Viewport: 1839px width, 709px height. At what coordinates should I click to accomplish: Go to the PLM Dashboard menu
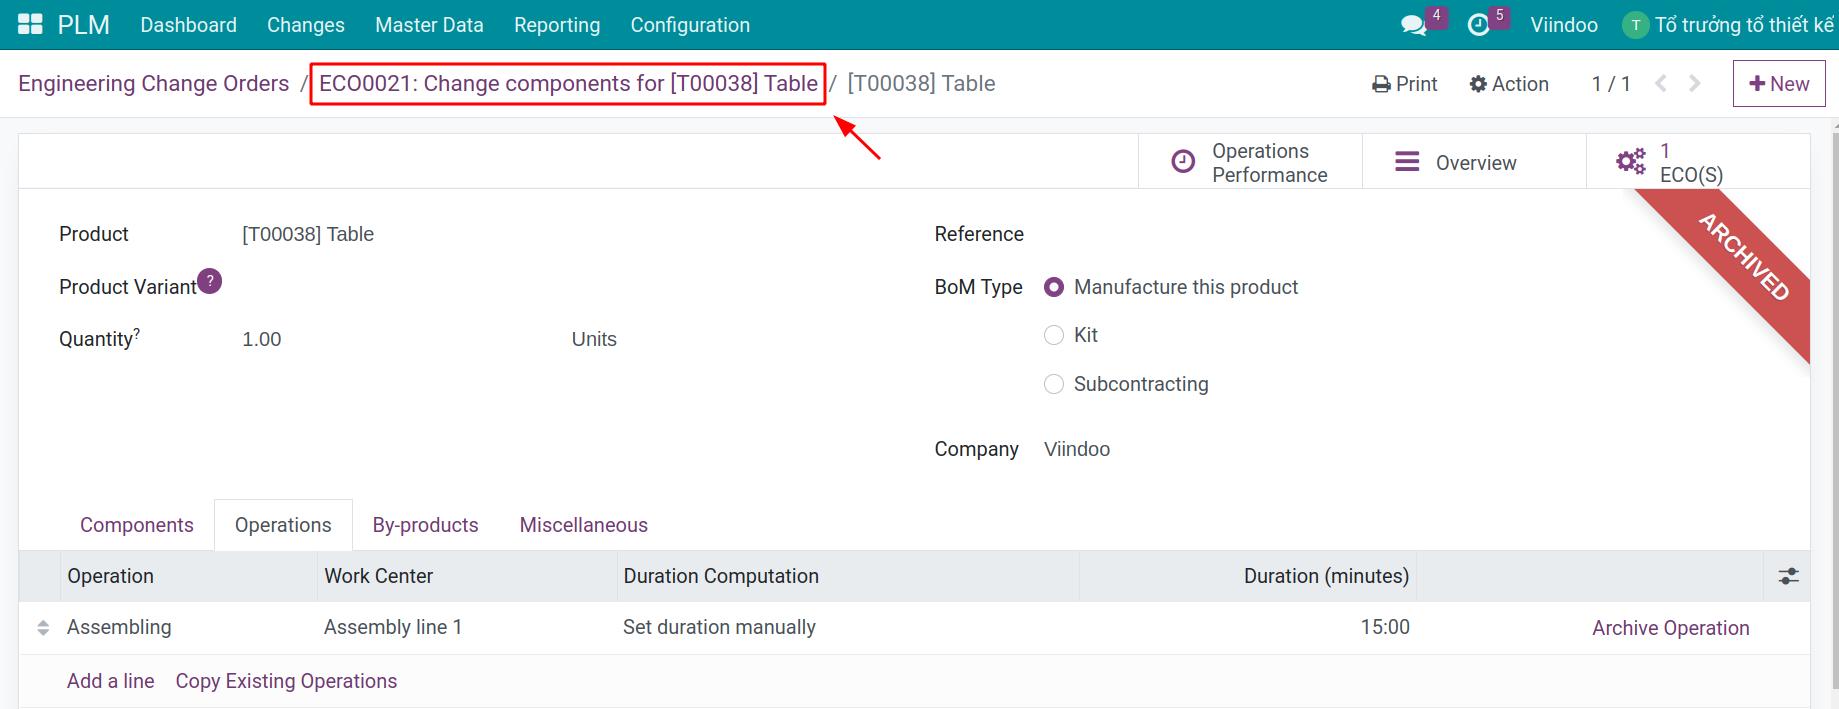click(x=189, y=25)
